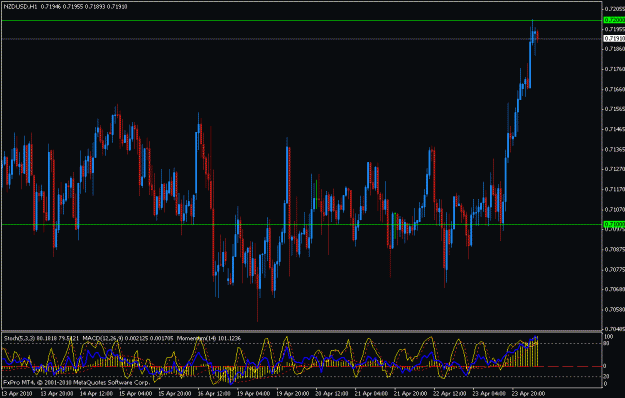The image size is (625, 398).
Task: Click the 0.71270 price axis label
Action: [x=615, y=169]
